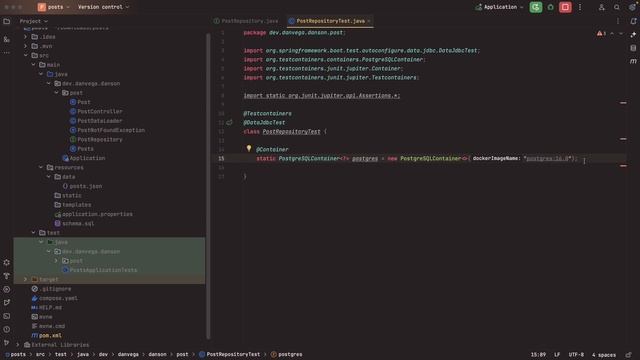The image size is (640, 360).
Task: Open the Problems tool window icon
Action: [x=7, y=329]
